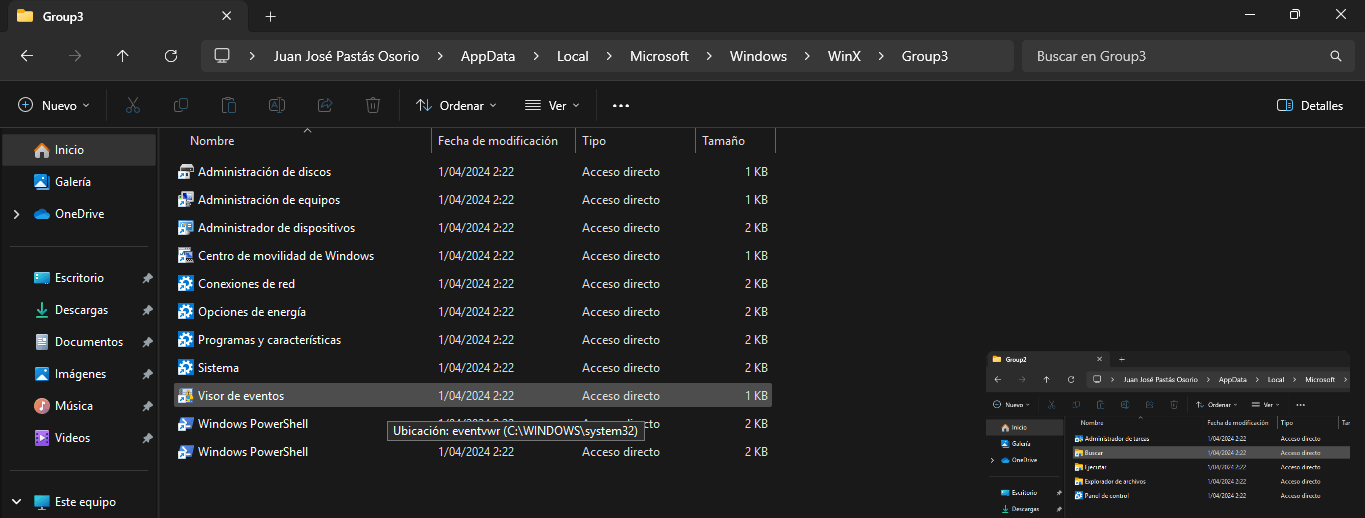1365x518 pixels.
Task: Close the Group3 tab
Action: (x=227, y=16)
